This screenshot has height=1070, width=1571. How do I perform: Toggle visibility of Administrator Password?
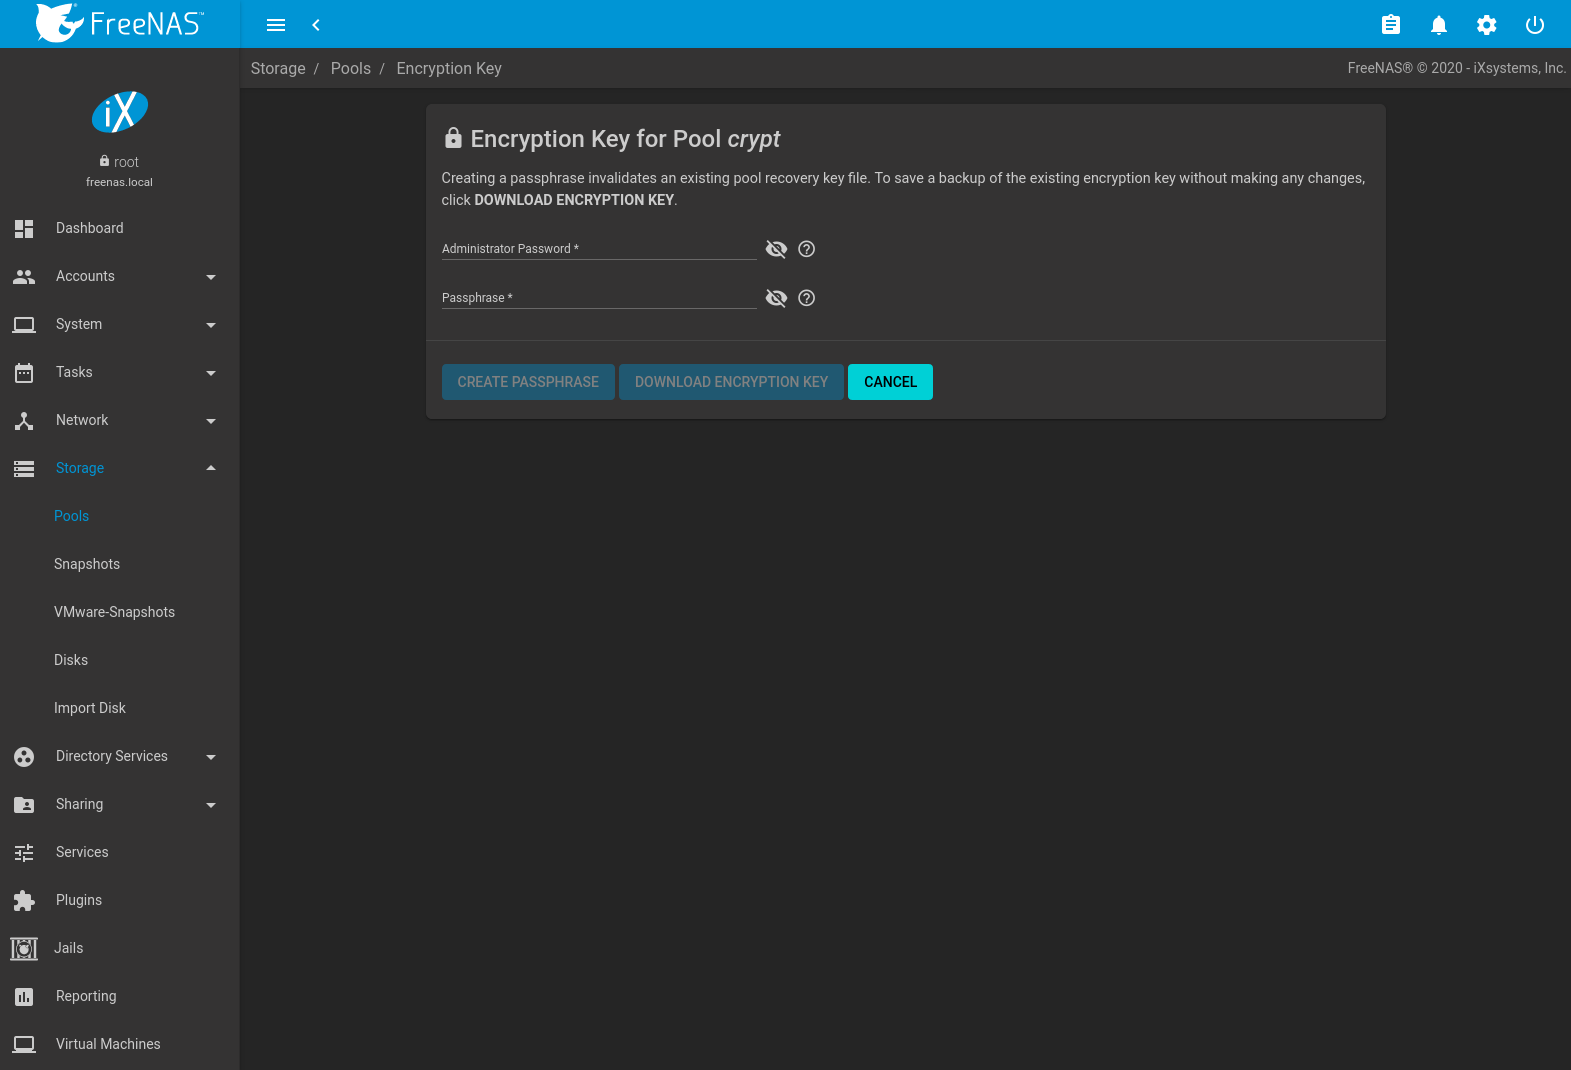[776, 249]
